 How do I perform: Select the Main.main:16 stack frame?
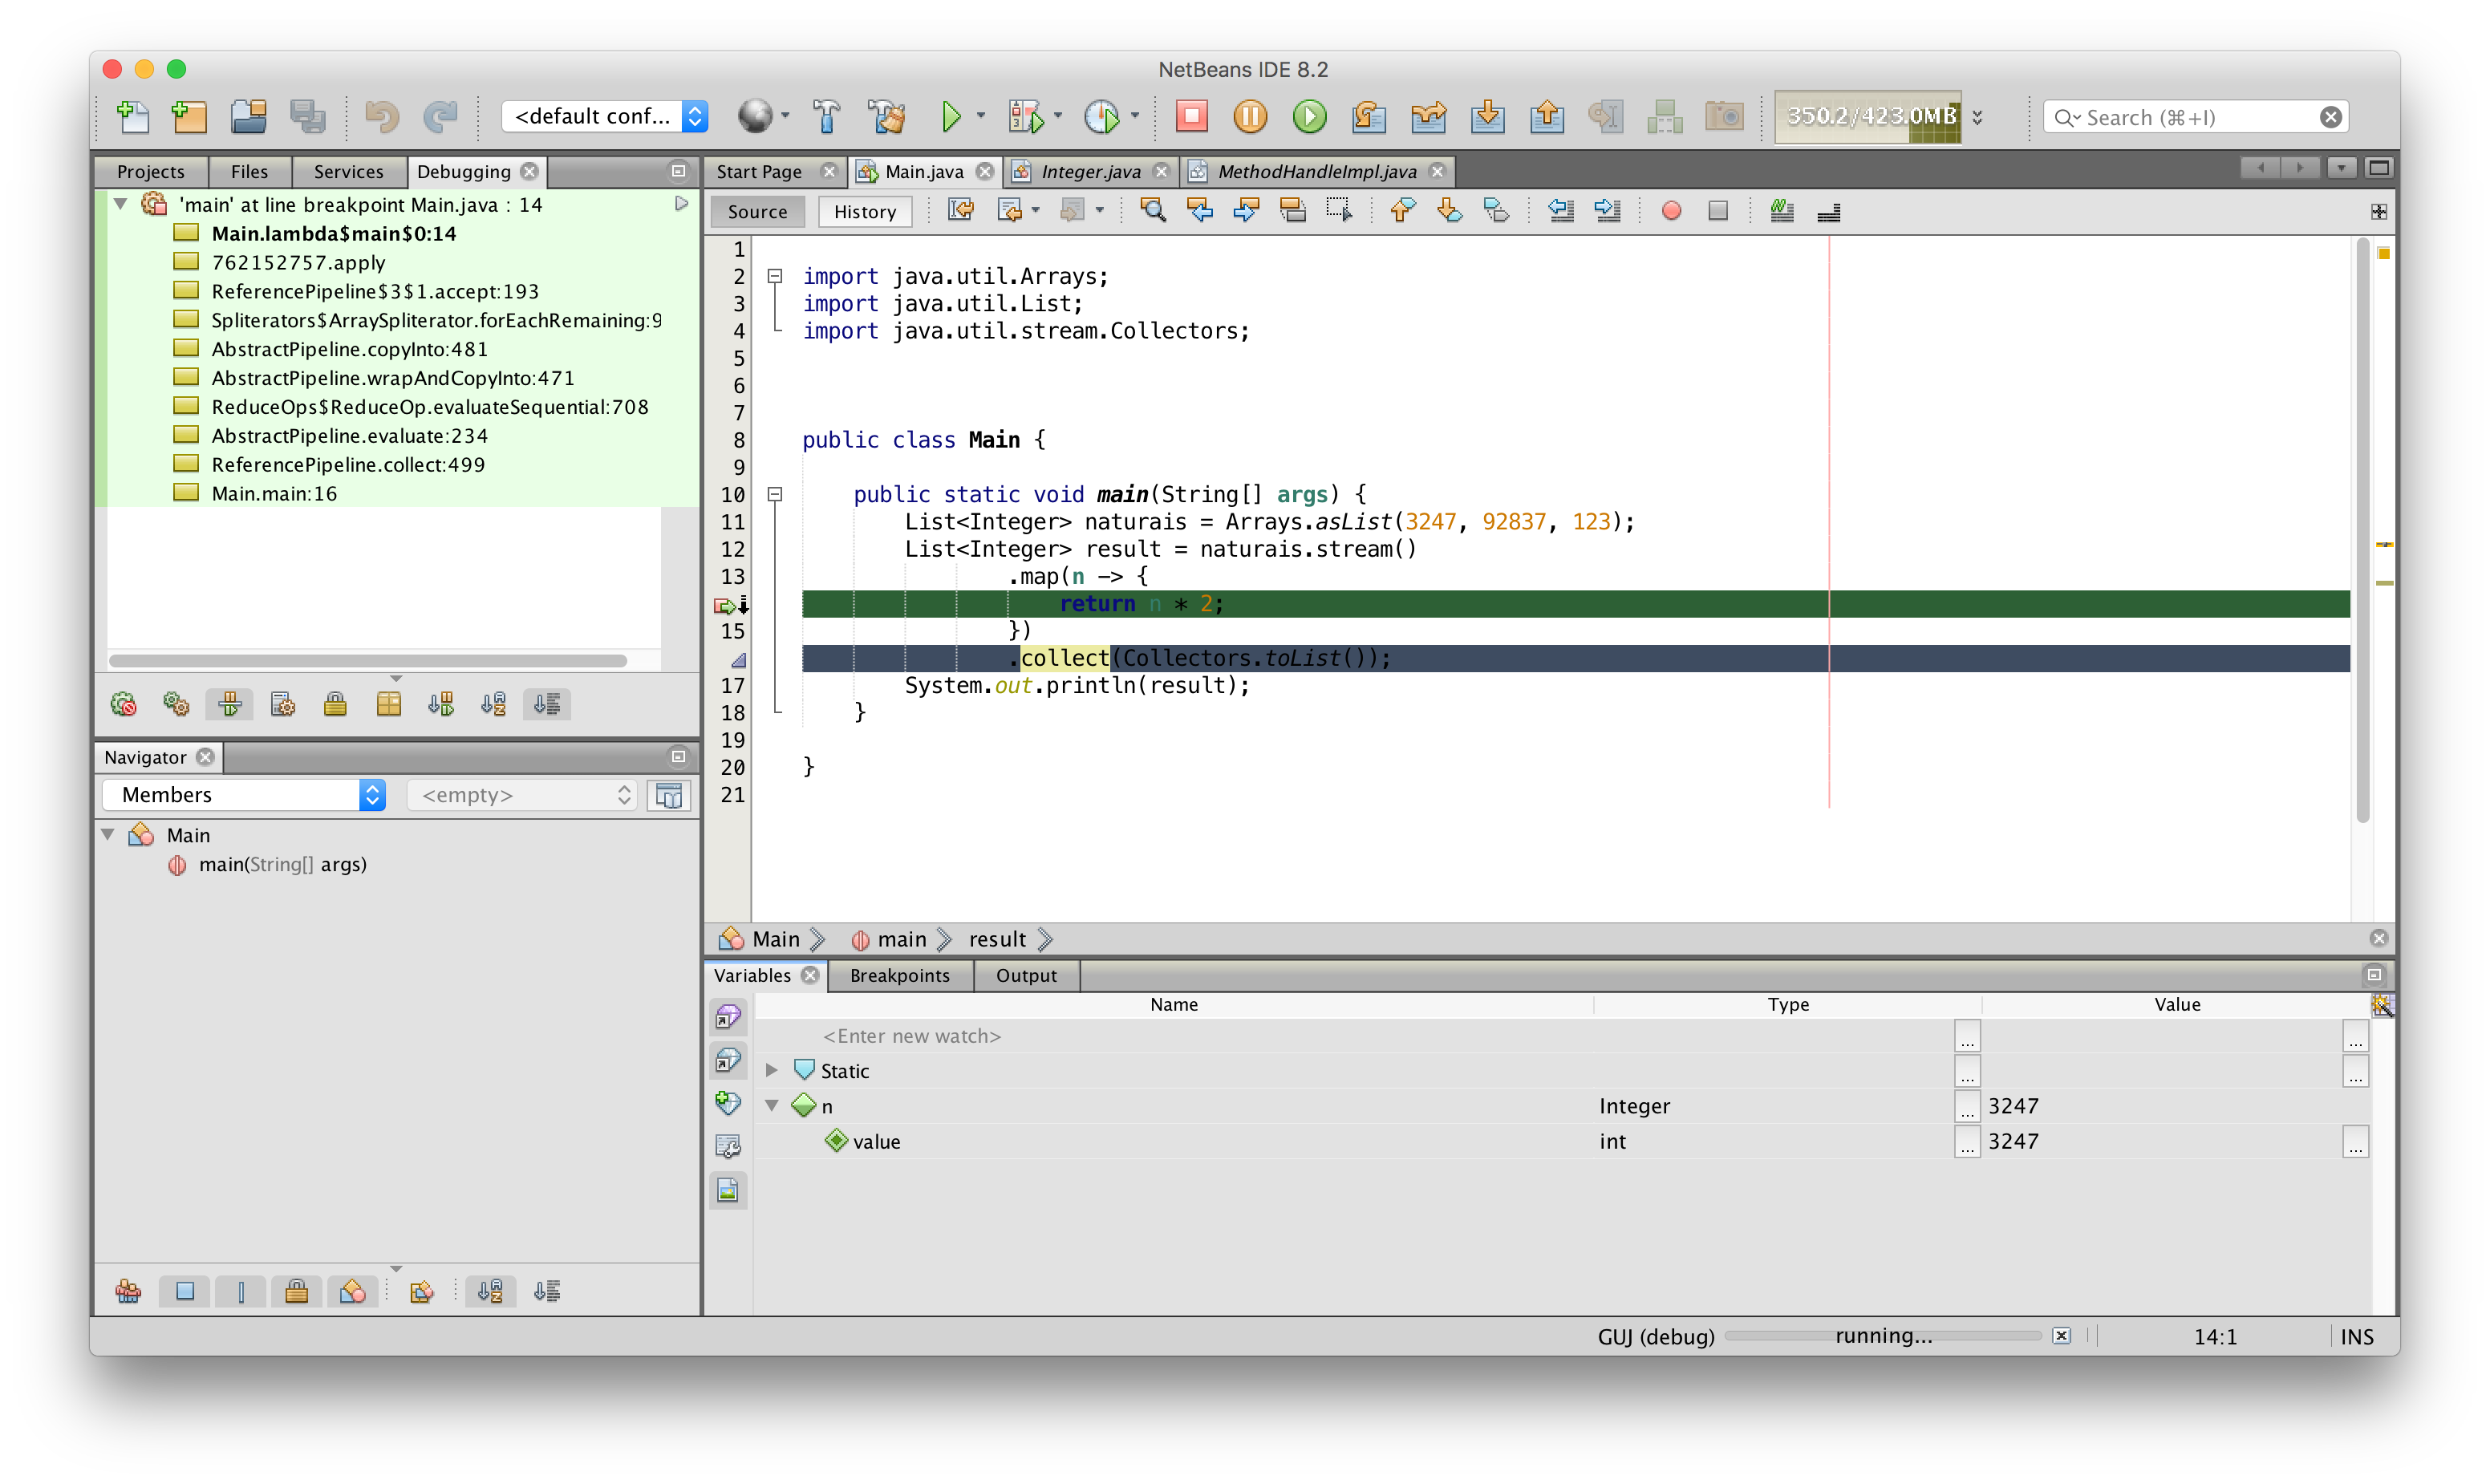click(x=274, y=493)
